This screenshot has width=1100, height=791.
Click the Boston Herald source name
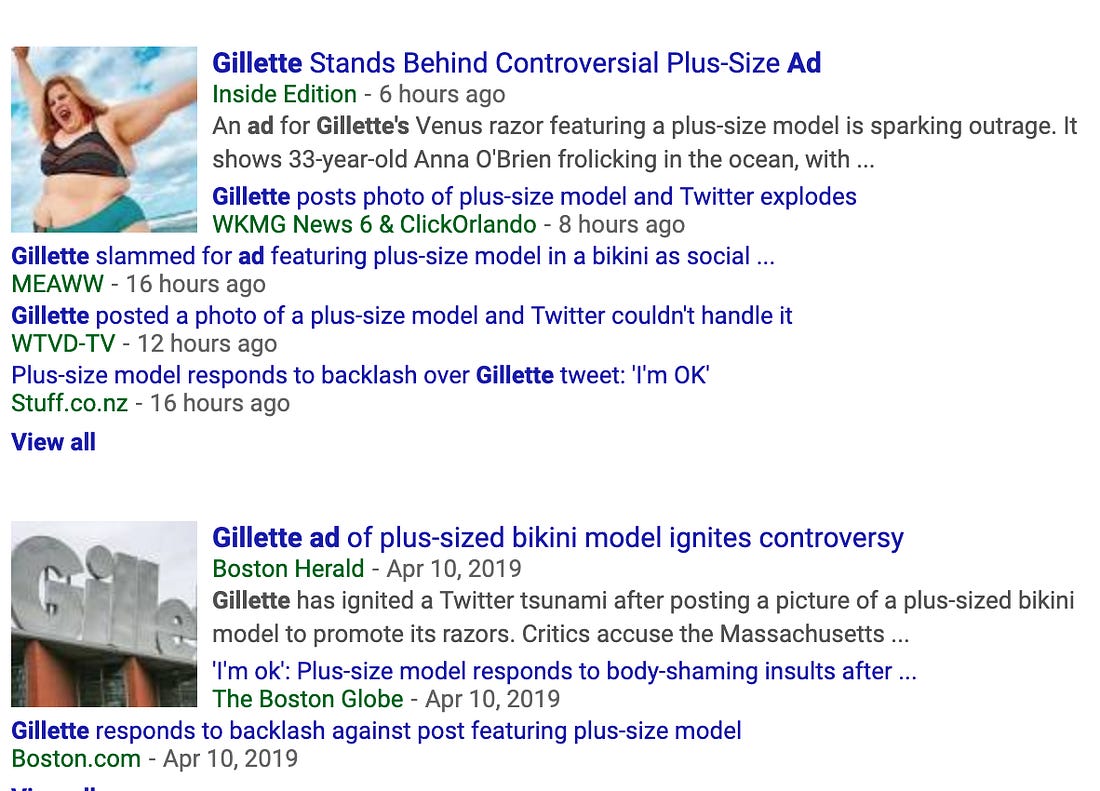pos(288,569)
